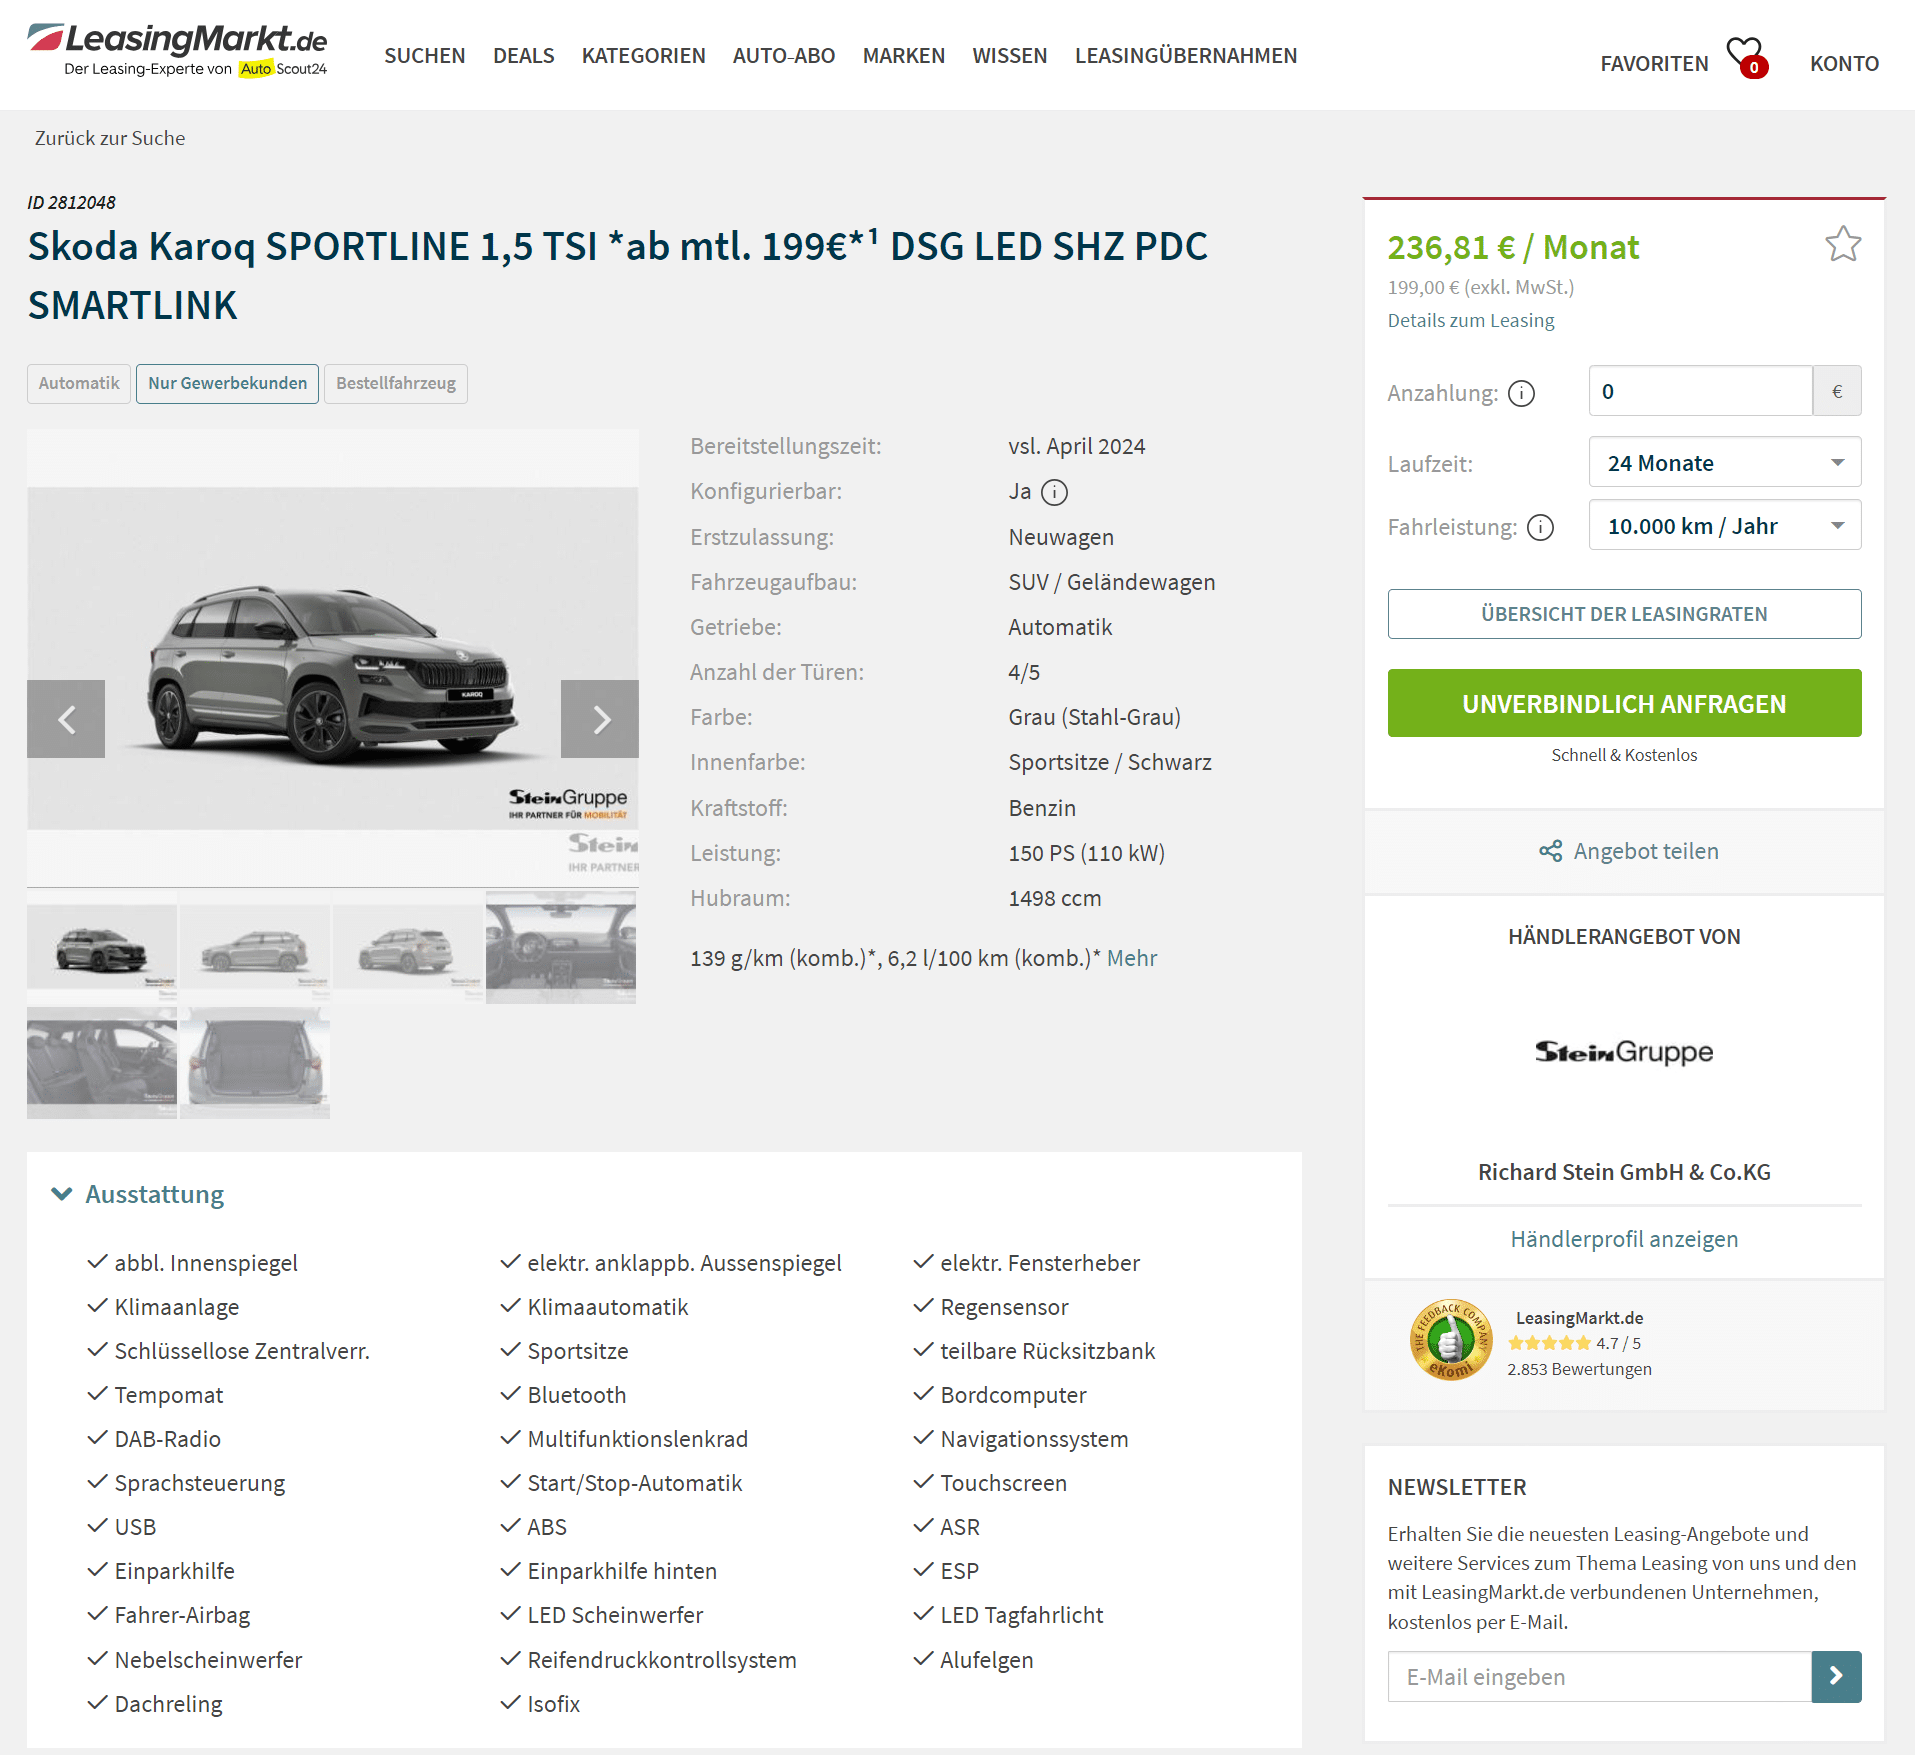Focus the Anzahlung amount field
The width and height of the screenshot is (1915, 1755).
click(x=1700, y=391)
